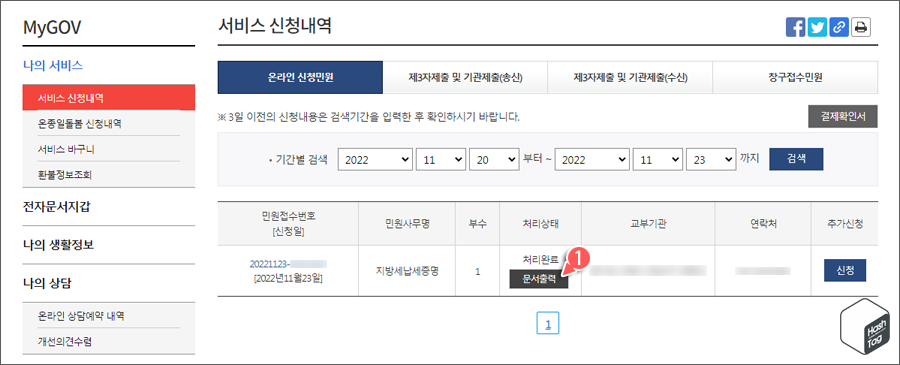Open 전자문서지갑 section
Viewport: 900px width, 365px height.
[56, 207]
